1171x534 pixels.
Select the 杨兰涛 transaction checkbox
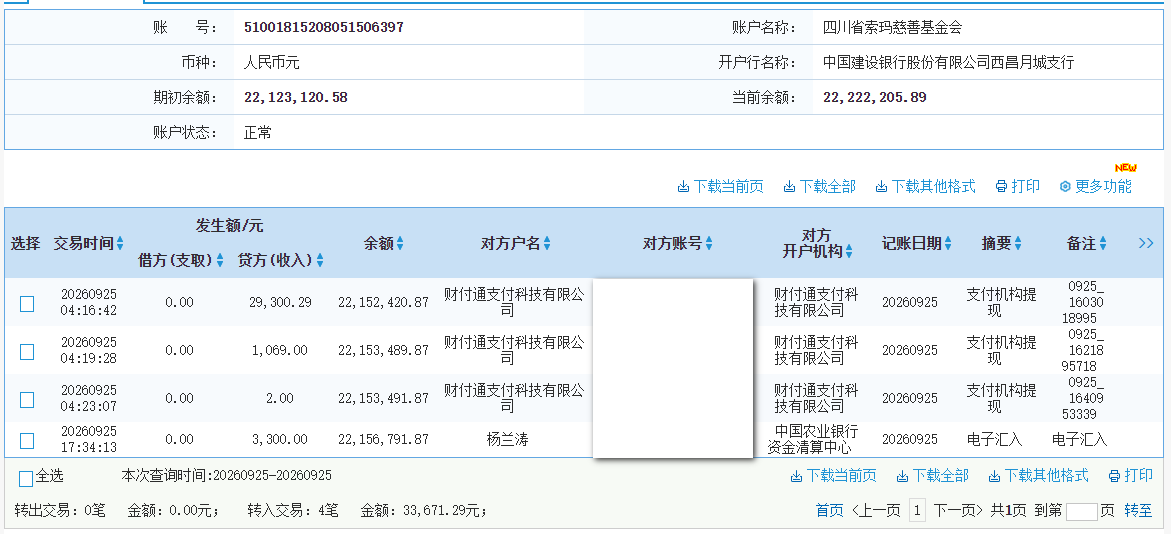[x=27, y=441]
